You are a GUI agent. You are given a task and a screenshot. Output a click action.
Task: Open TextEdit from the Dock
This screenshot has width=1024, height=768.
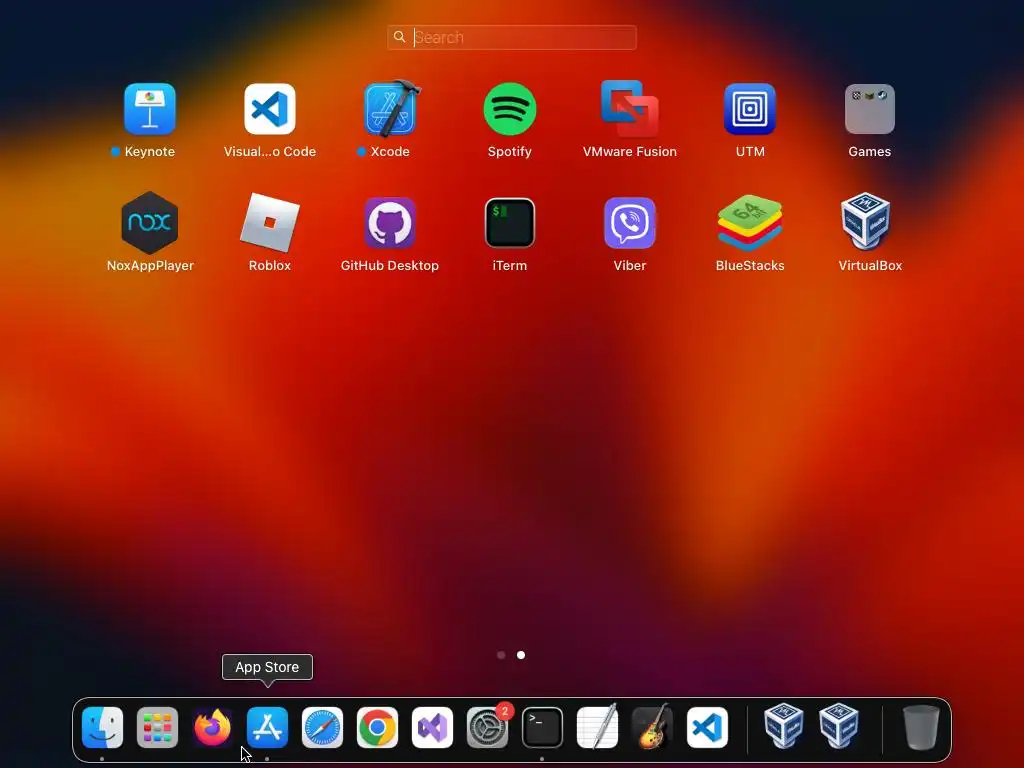[x=598, y=727]
